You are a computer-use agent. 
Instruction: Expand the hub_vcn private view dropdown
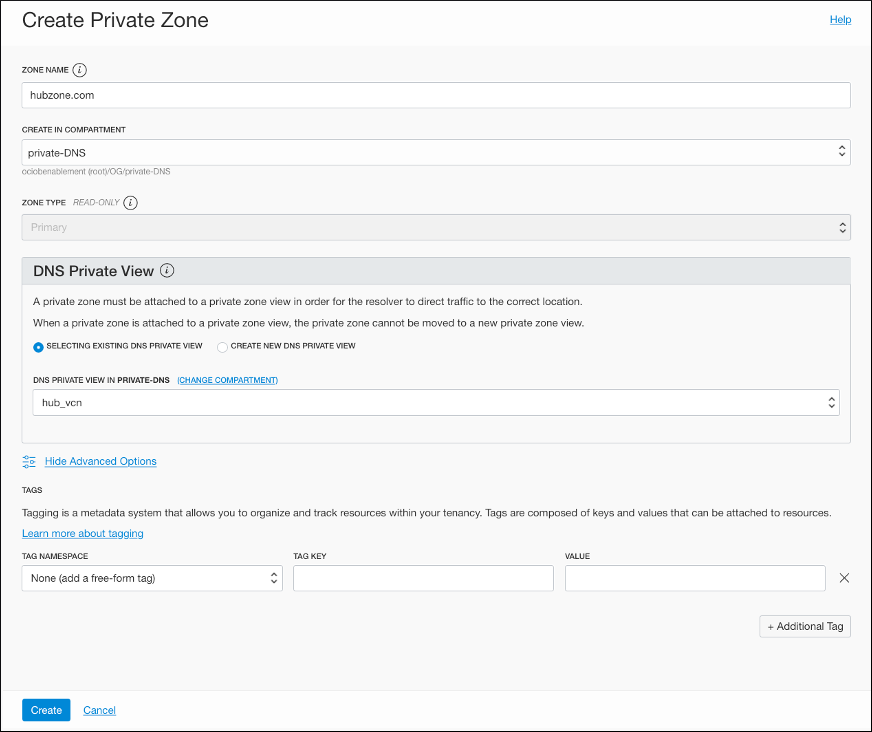[x=435, y=402]
